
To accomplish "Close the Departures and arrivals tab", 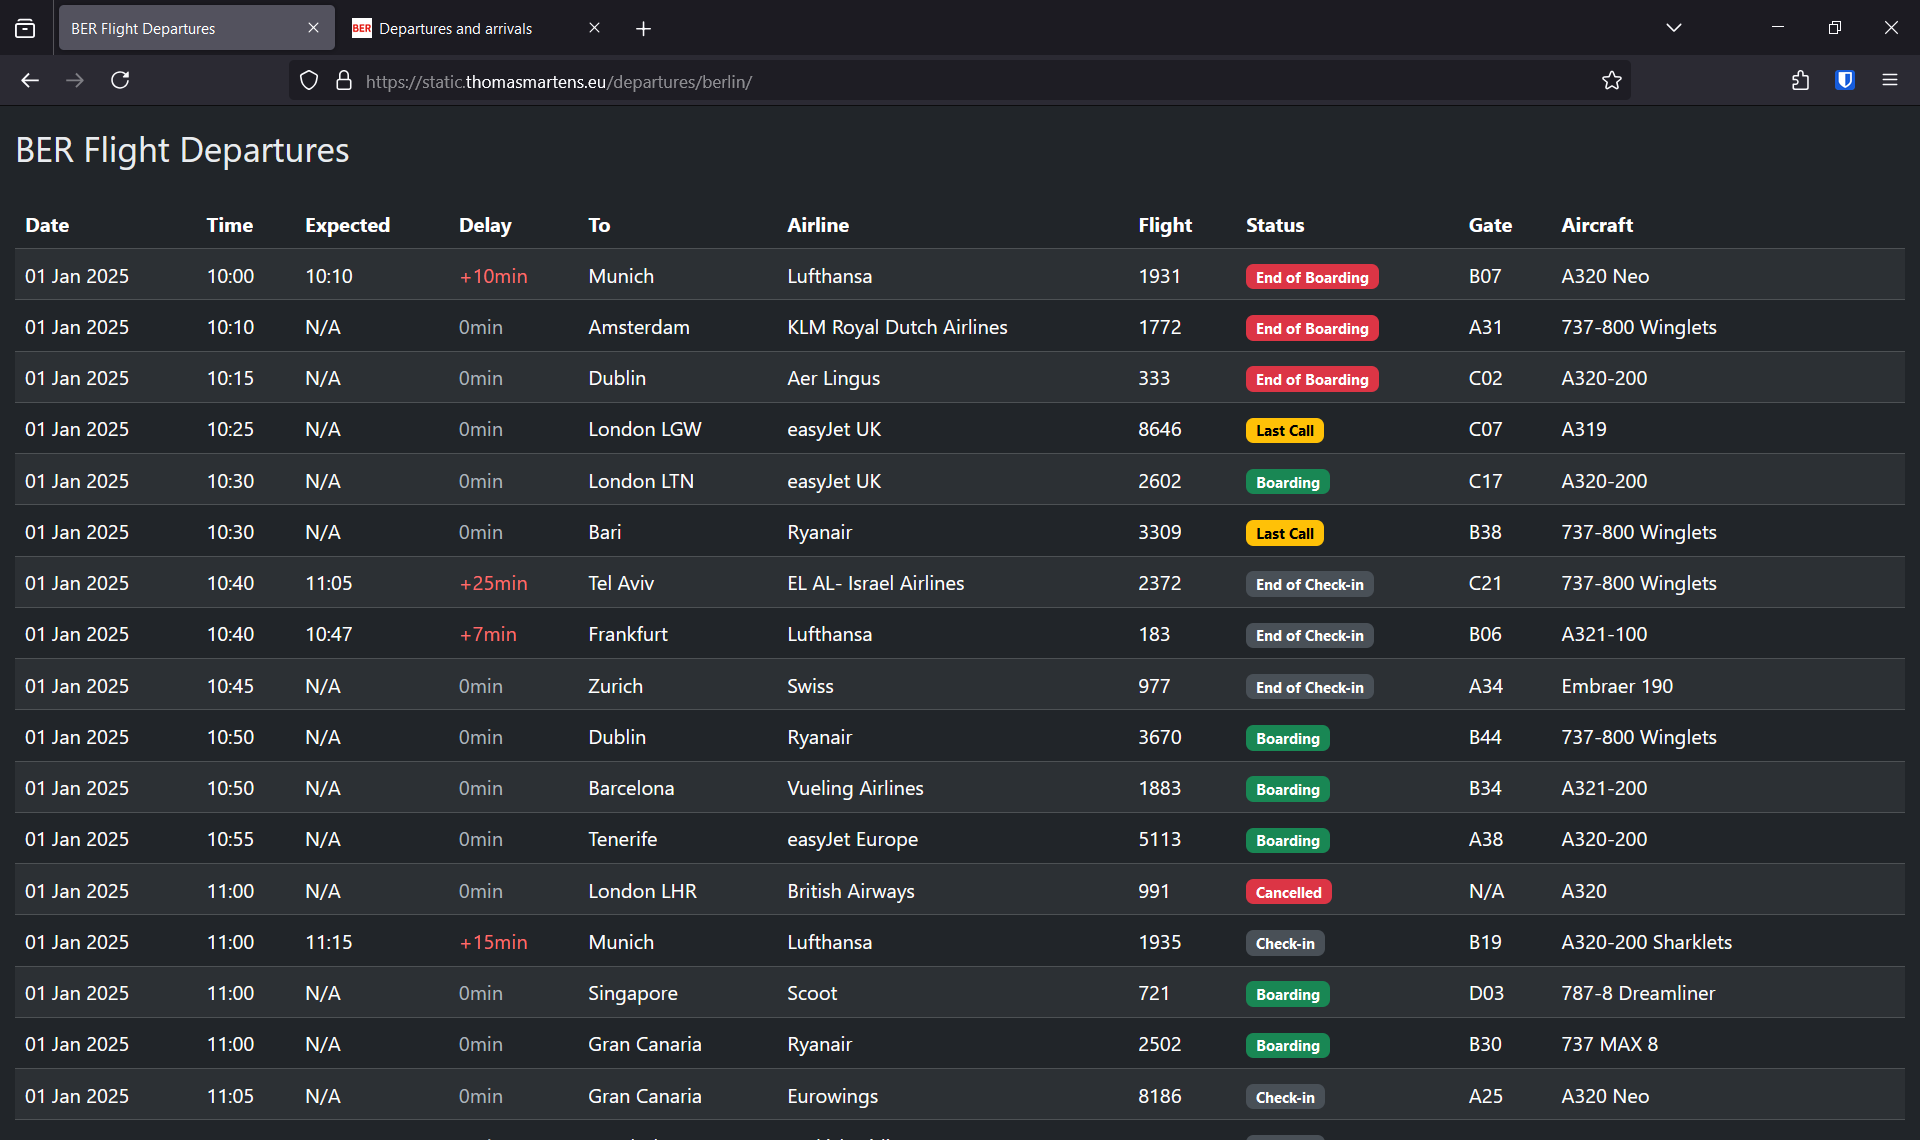I will coord(594,28).
